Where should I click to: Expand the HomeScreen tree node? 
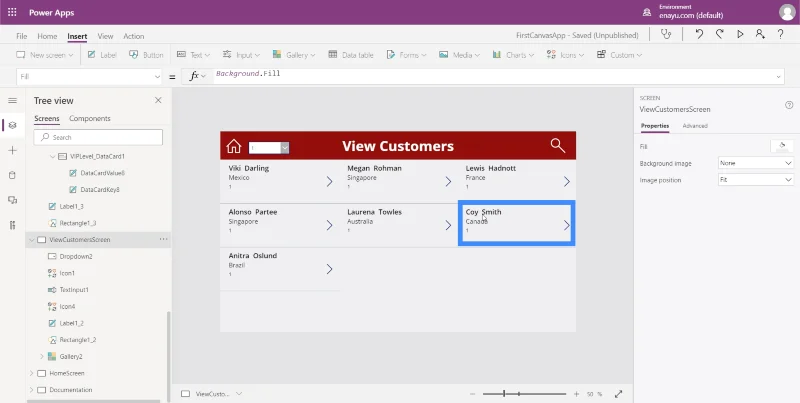pyautogui.click(x=32, y=373)
